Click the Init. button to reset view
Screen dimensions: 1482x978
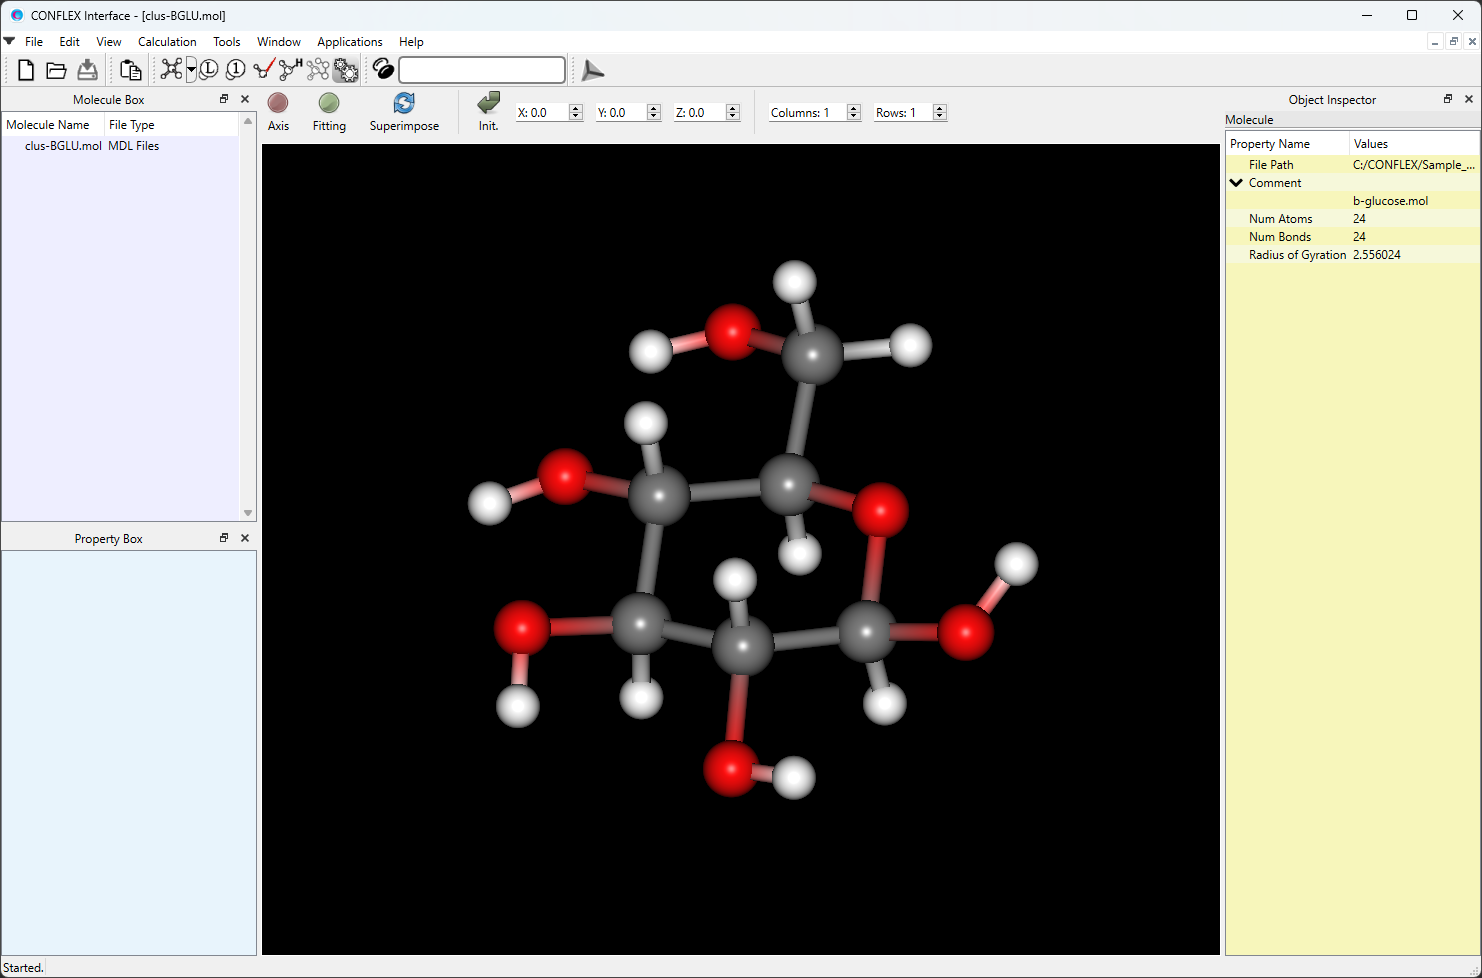488,111
